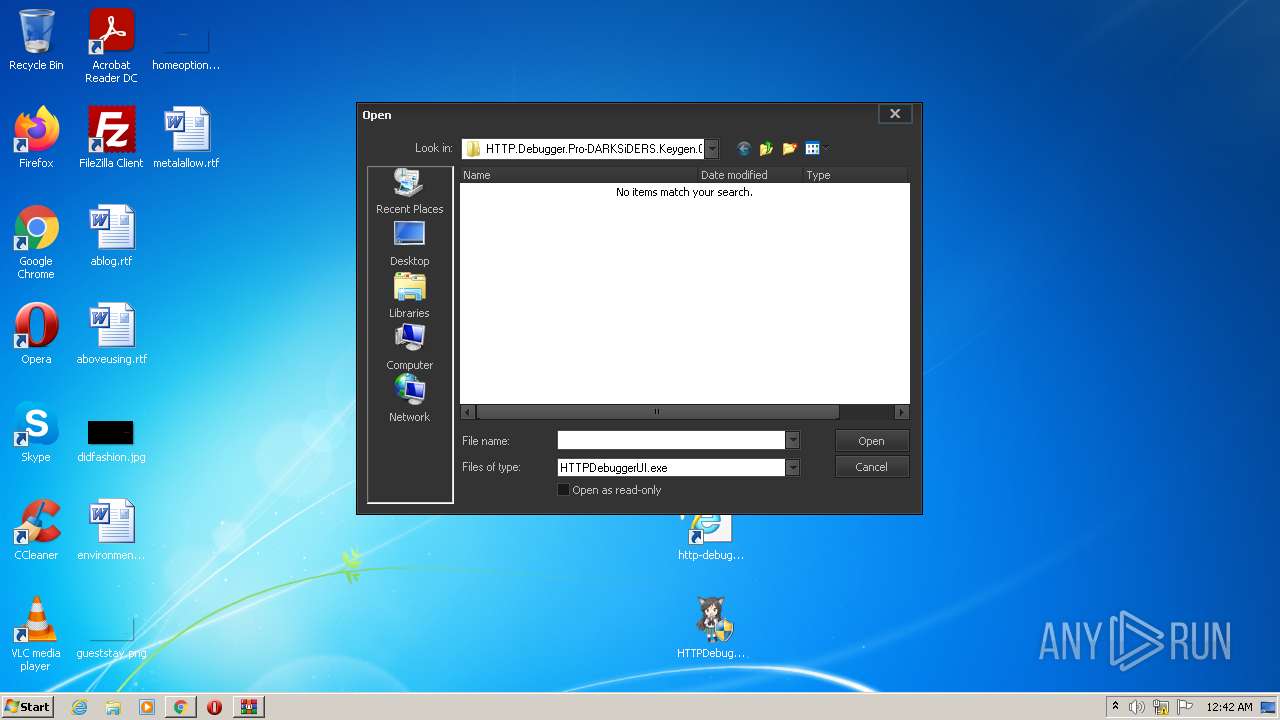Open Opera from the taskbar
1280x720 pixels.
point(214,707)
